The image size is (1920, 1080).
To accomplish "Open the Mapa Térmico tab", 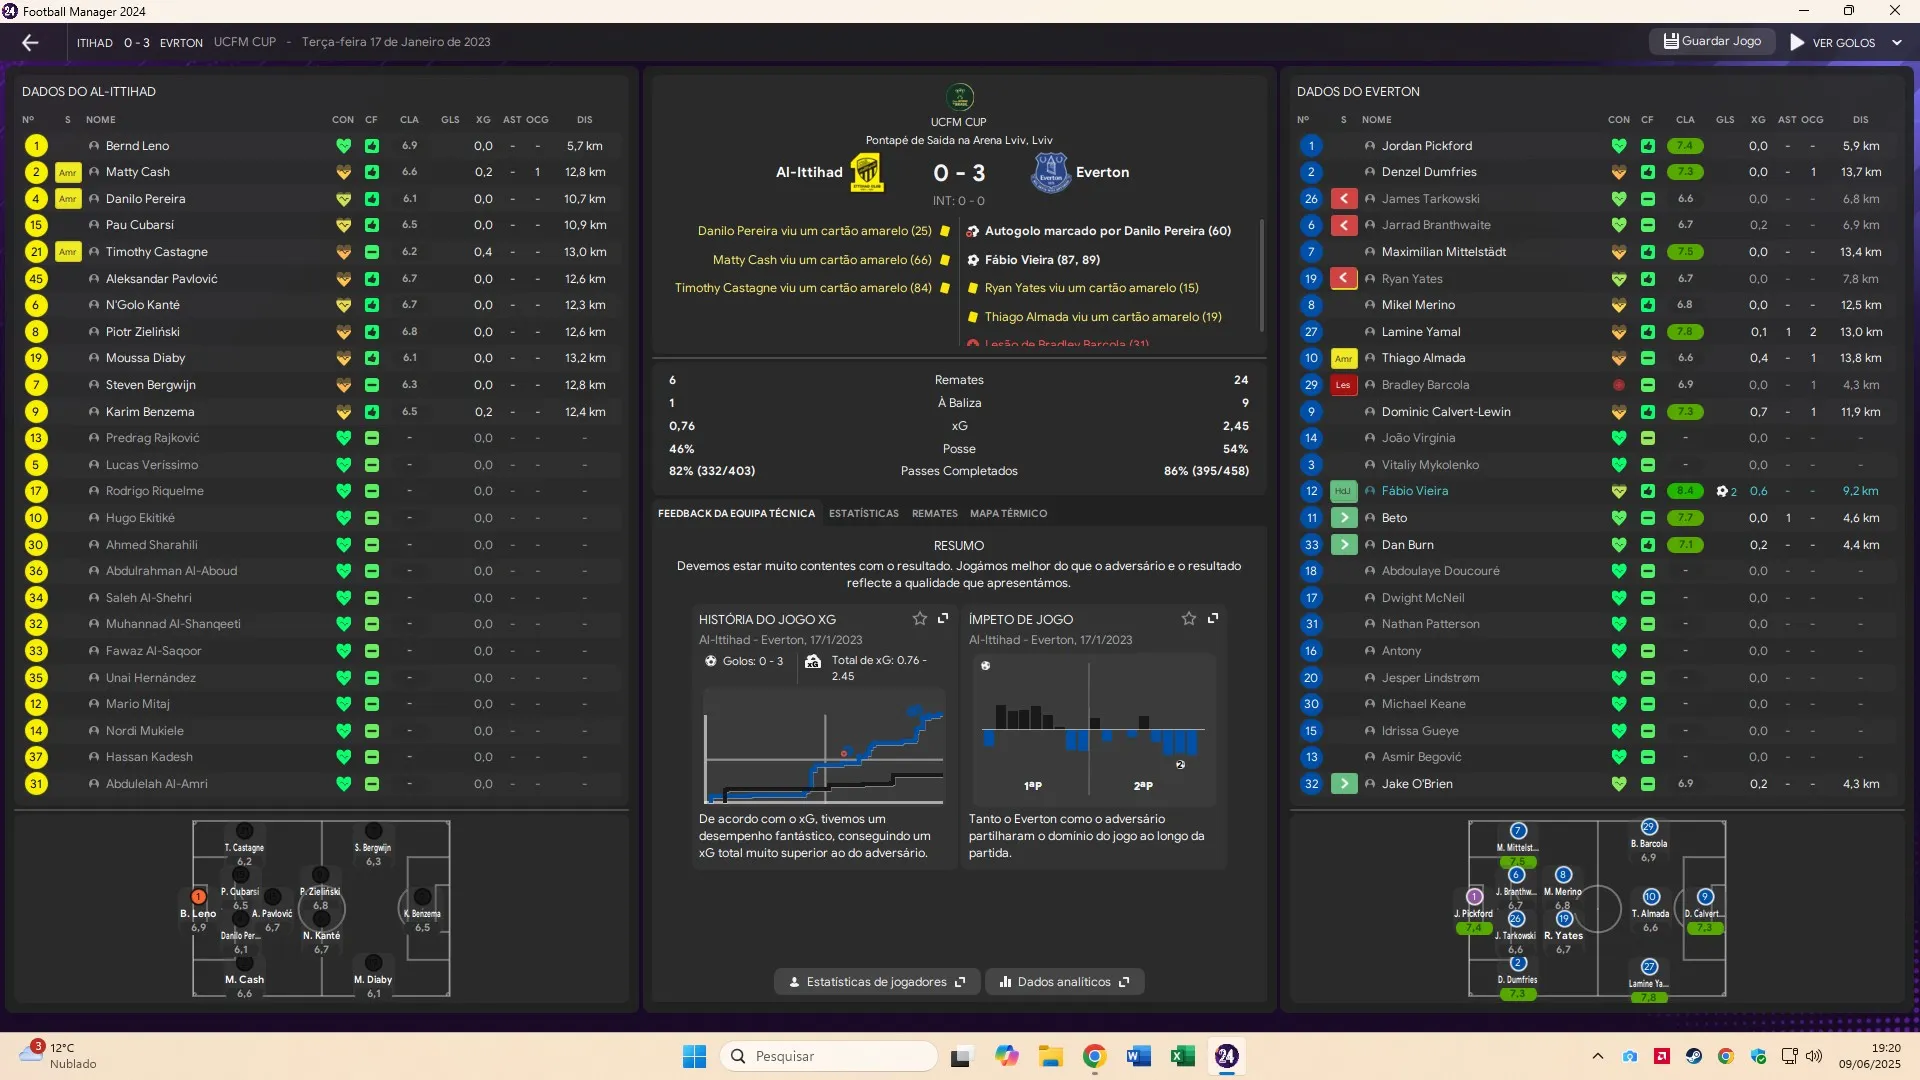I will pyautogui.click(x=1008, y=513).
